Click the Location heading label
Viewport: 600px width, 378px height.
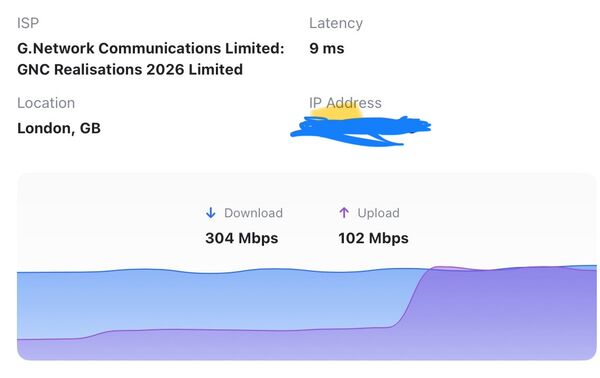(46, 103)
